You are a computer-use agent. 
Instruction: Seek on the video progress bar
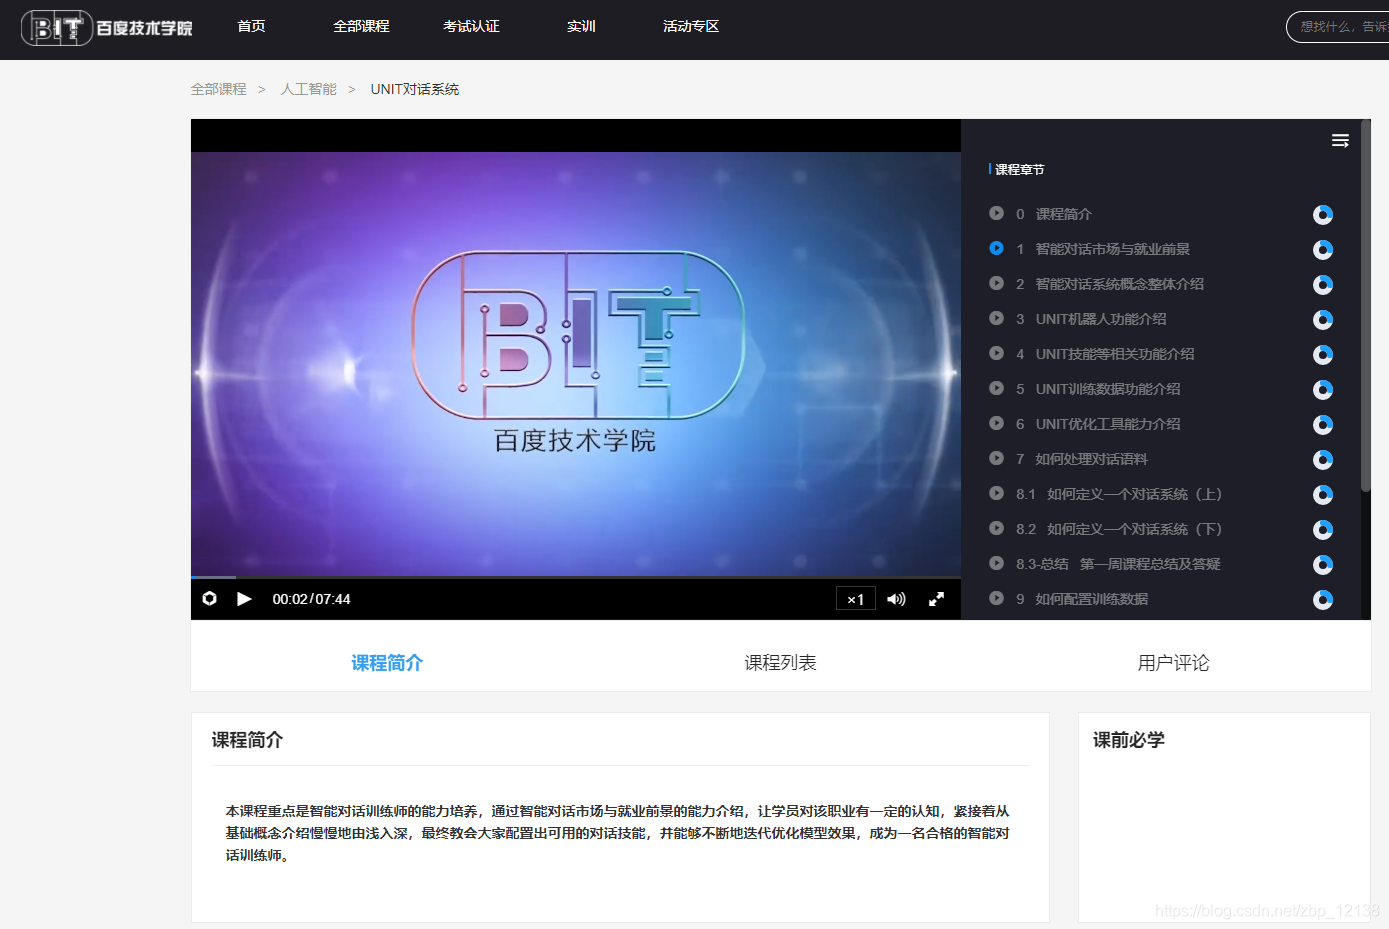(x=576, y=577)
